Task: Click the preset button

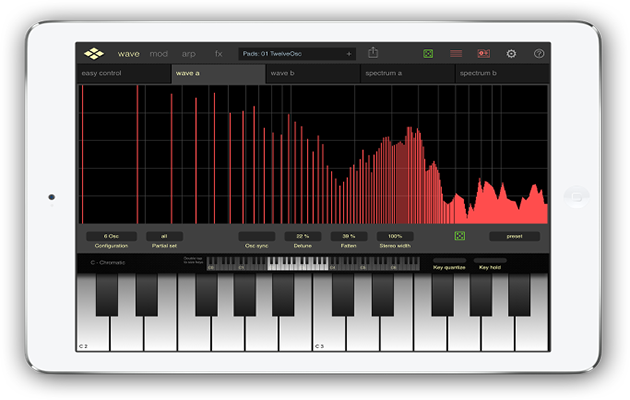Action: pyautogui.click(x=514, y=236)
